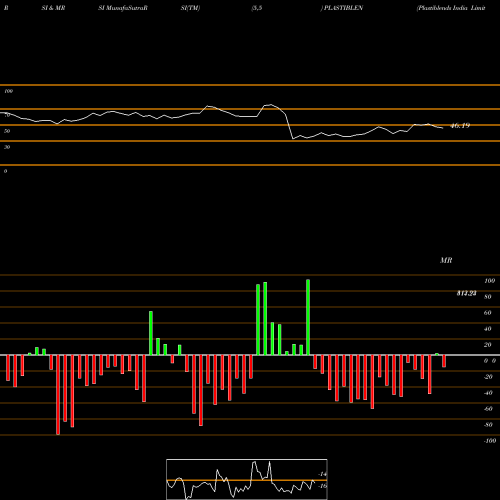Click the 'SI(TM)' header label
Screen dimensions: 500x500
point(190,8)
